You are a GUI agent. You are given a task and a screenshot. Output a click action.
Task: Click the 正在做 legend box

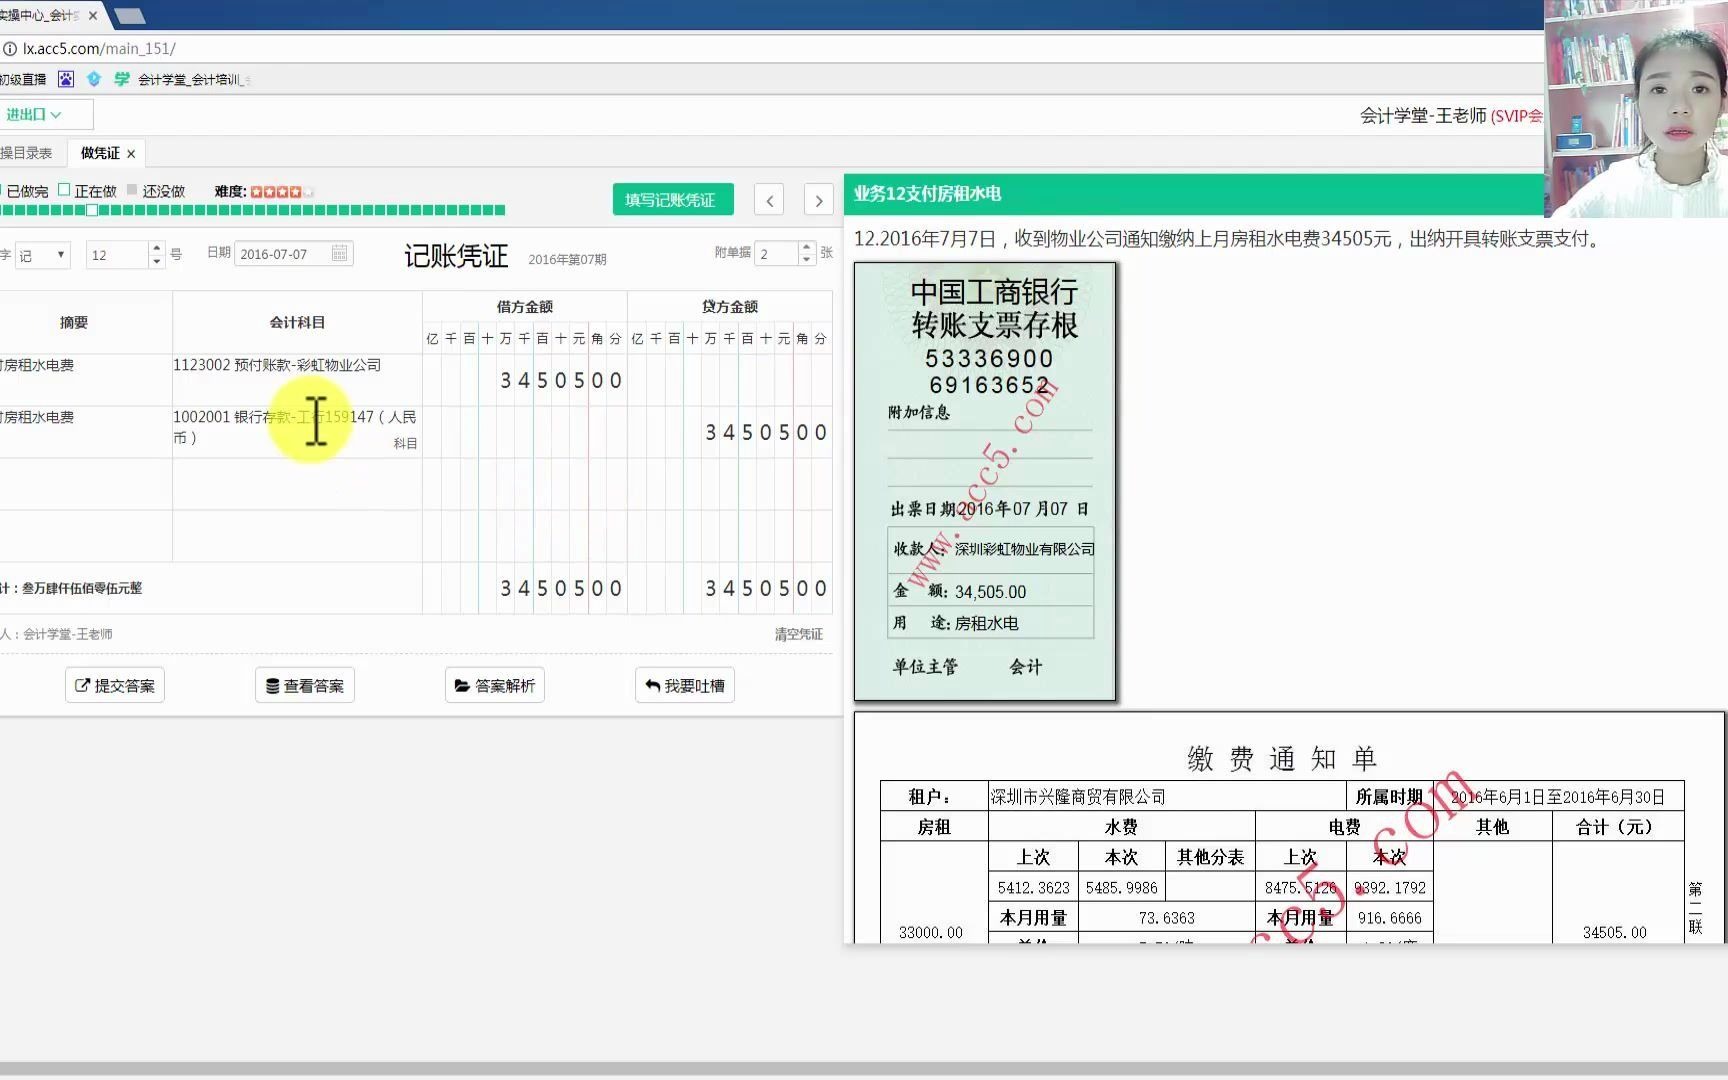tap(64, 189)
